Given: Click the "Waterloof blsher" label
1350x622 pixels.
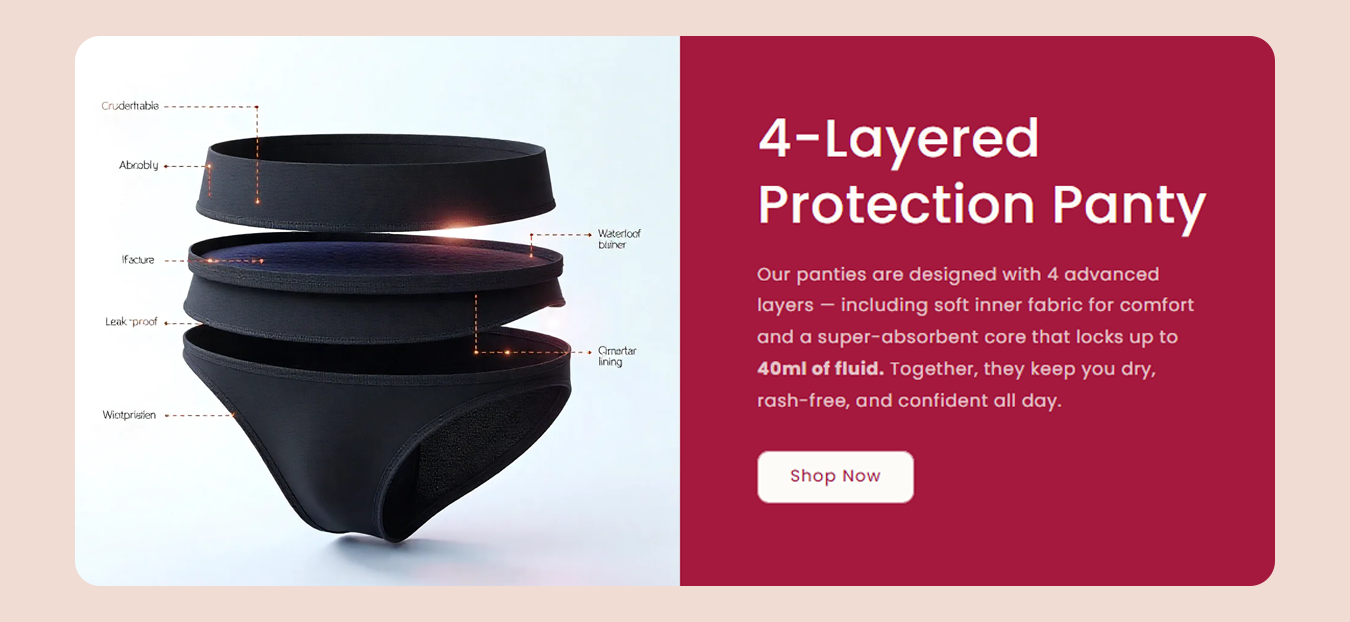Looking at the screenshot, I should click(619, 239).
